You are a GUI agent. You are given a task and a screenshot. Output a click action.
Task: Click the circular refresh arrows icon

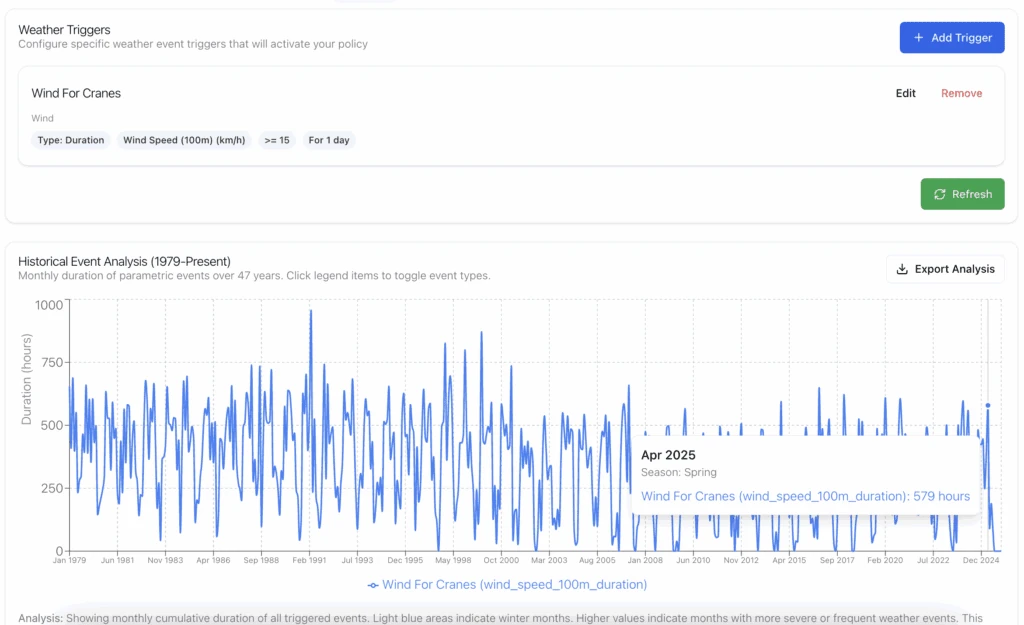(940, 194)
